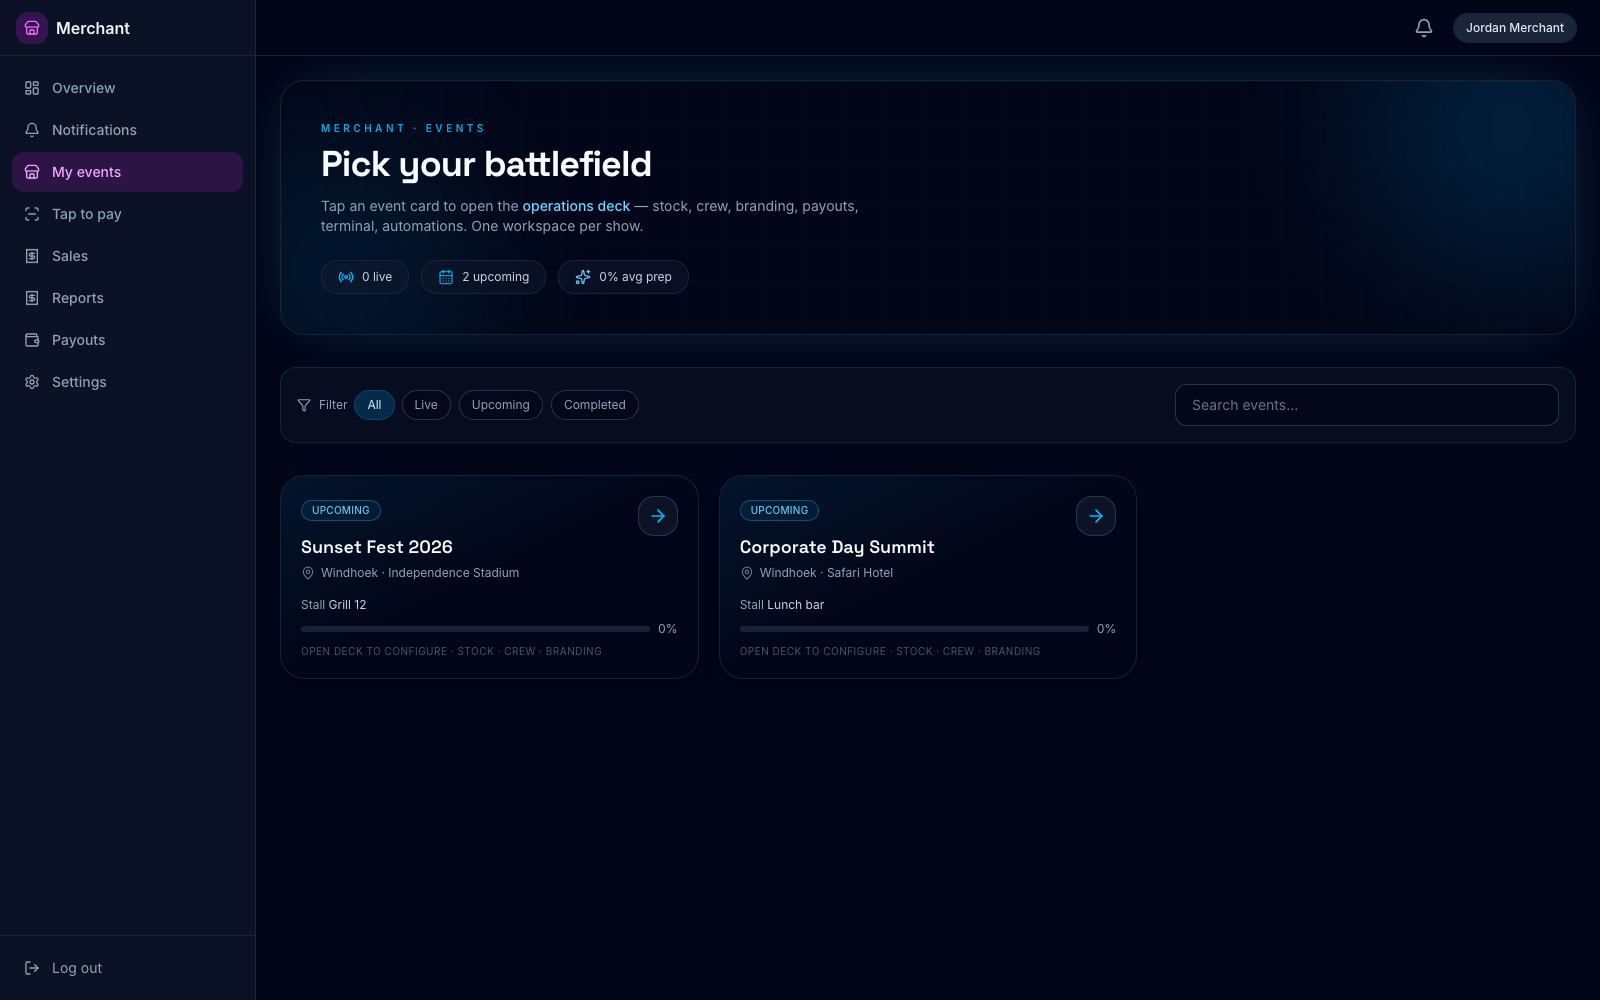Viewport: 1600px width, 1000px height.
Task: Click Windhoek · Independence Stadium location text
Action: tap(420, 573)
